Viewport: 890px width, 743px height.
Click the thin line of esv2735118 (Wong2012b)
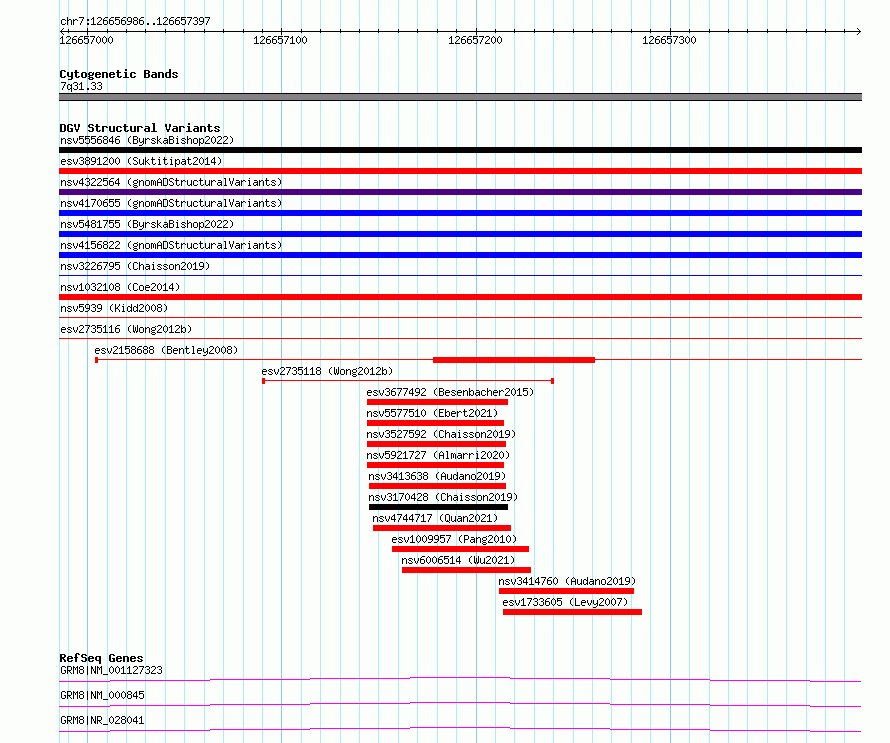(408, 381)
